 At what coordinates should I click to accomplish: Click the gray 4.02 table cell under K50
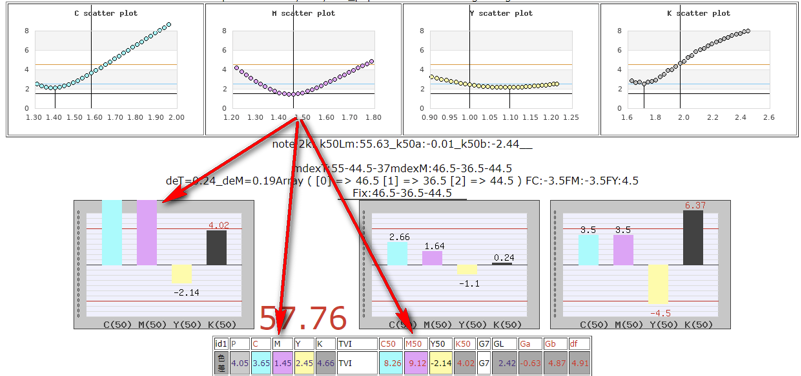coord(465,364)
